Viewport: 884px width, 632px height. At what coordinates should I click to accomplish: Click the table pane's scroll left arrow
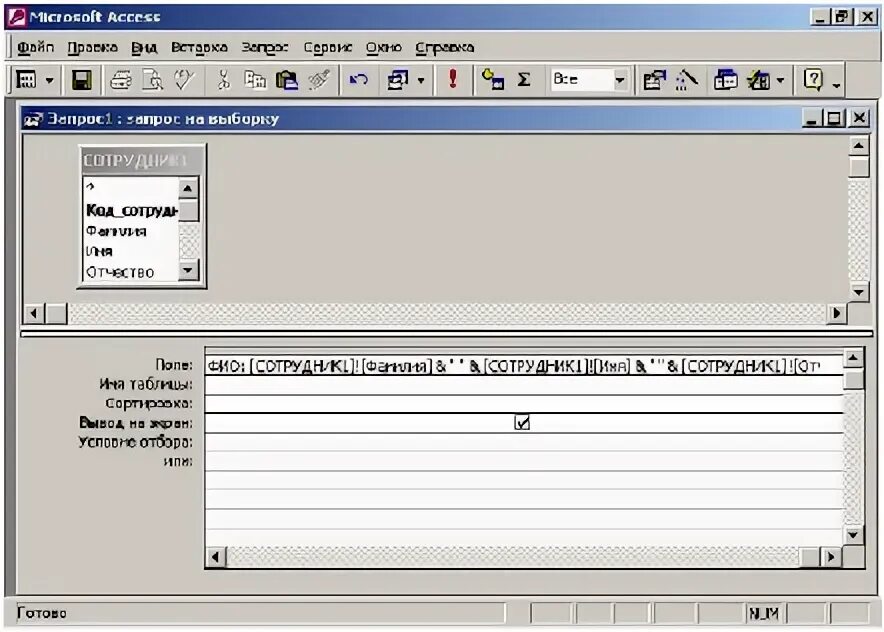pos(34,313)
